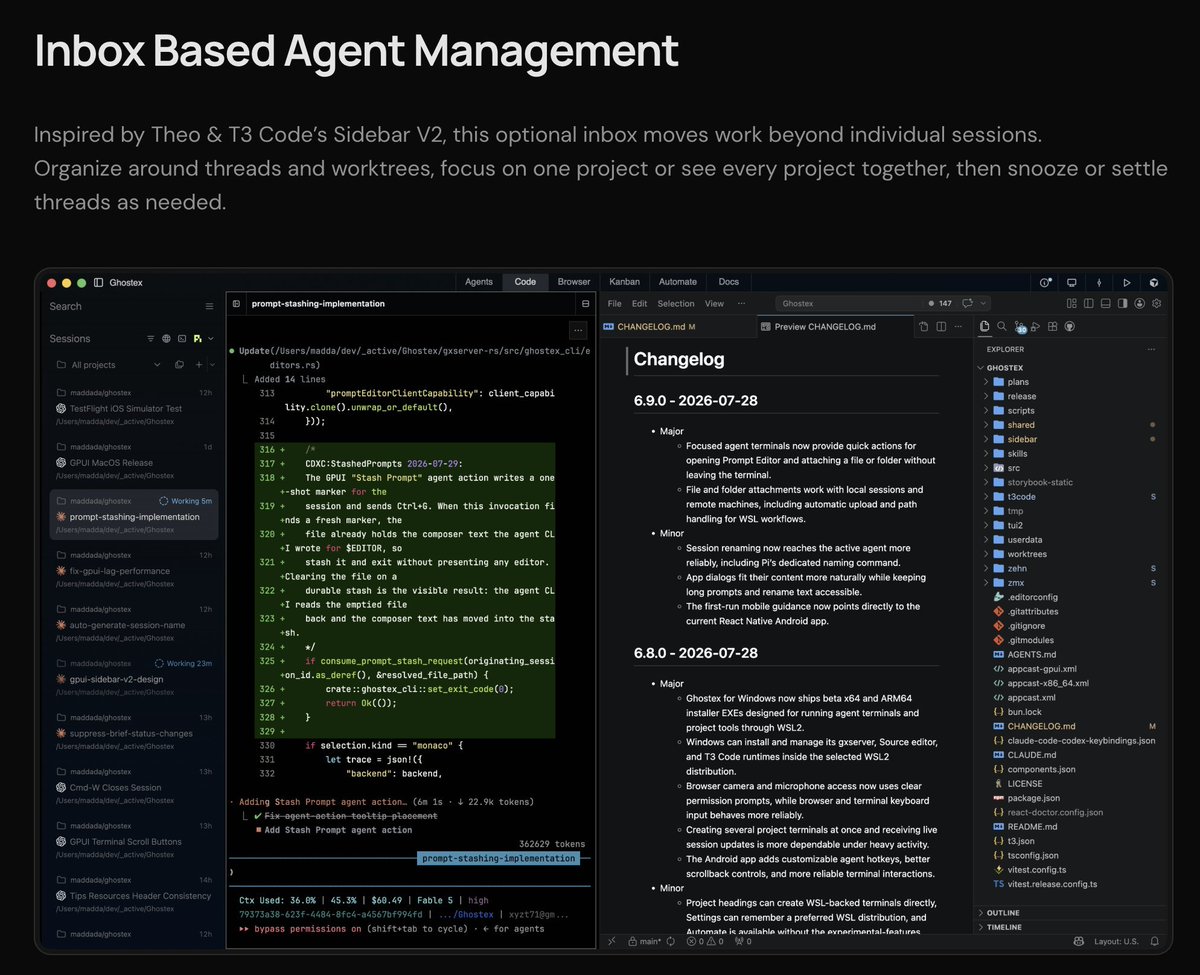Click the customize layout icon
The height and width of the screenshot is (975, 1200).
tap(1071, 303)
